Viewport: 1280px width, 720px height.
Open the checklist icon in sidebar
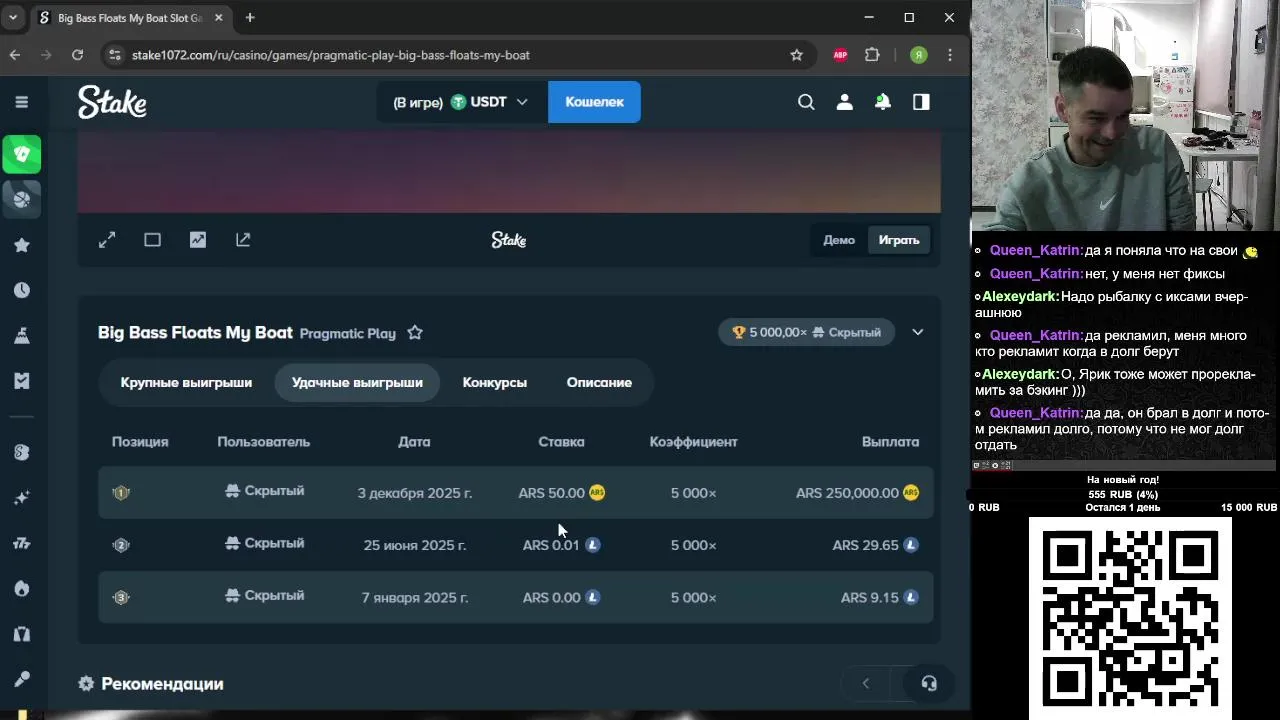[x=21, y=381]
